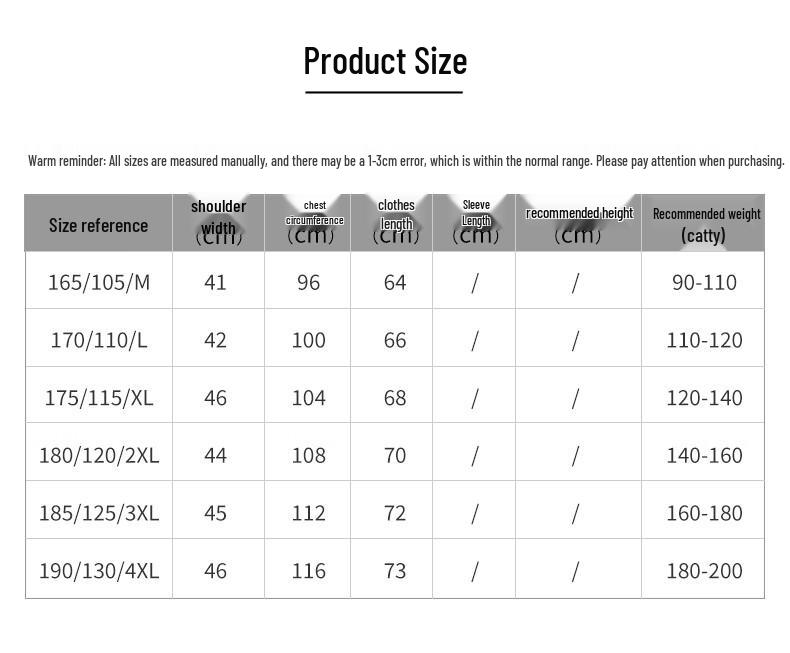
Task: Select the 165/105/M size row label
Action: (x=99, y=282)
